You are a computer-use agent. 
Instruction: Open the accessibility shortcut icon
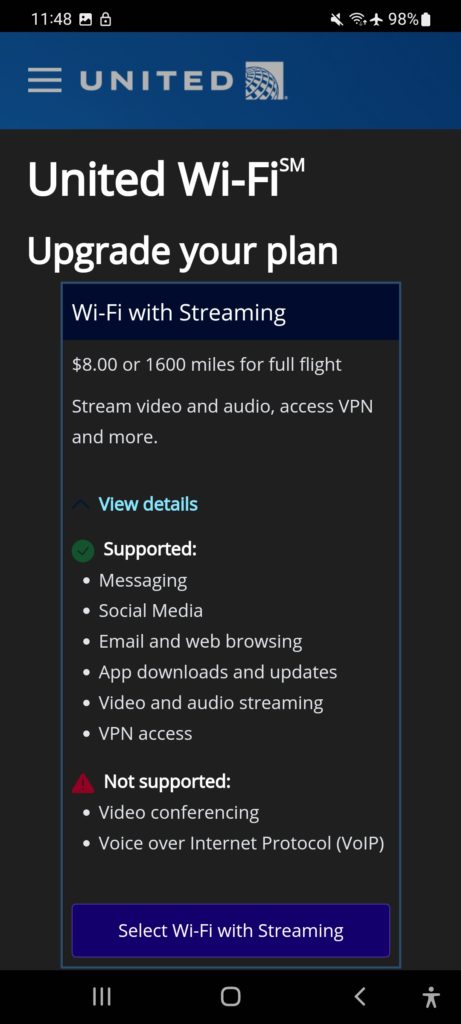pyautogui.click(x=430, y=997)
